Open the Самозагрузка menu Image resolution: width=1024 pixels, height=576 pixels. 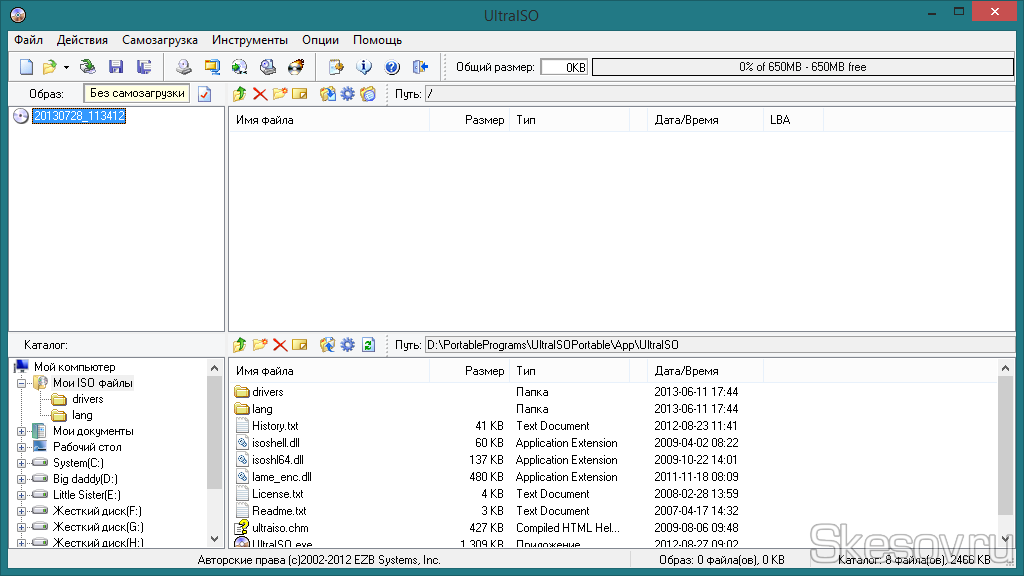tap(160, 40)
